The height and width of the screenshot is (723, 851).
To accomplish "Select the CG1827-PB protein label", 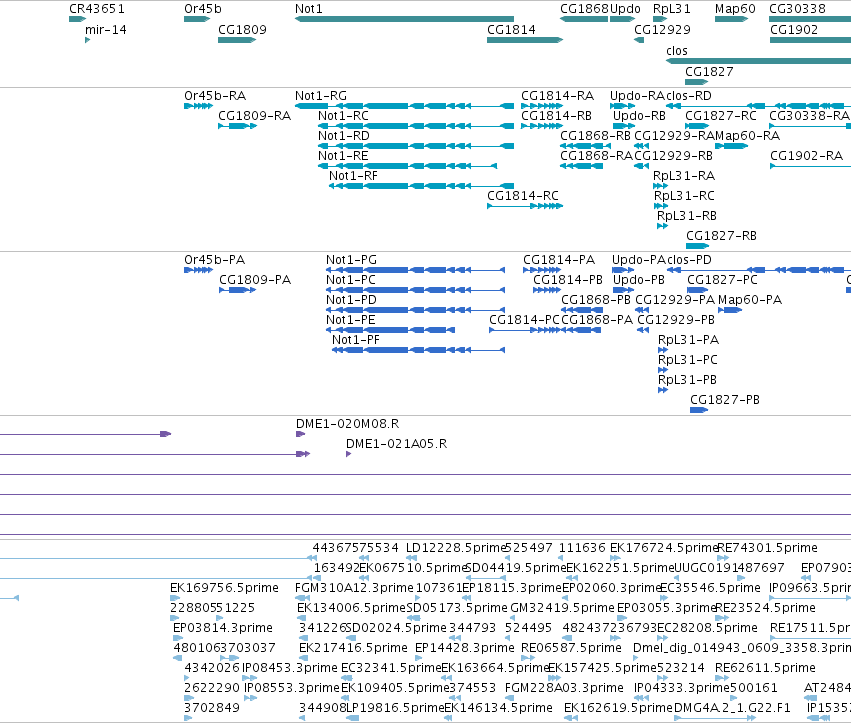I will click(725, 400).
